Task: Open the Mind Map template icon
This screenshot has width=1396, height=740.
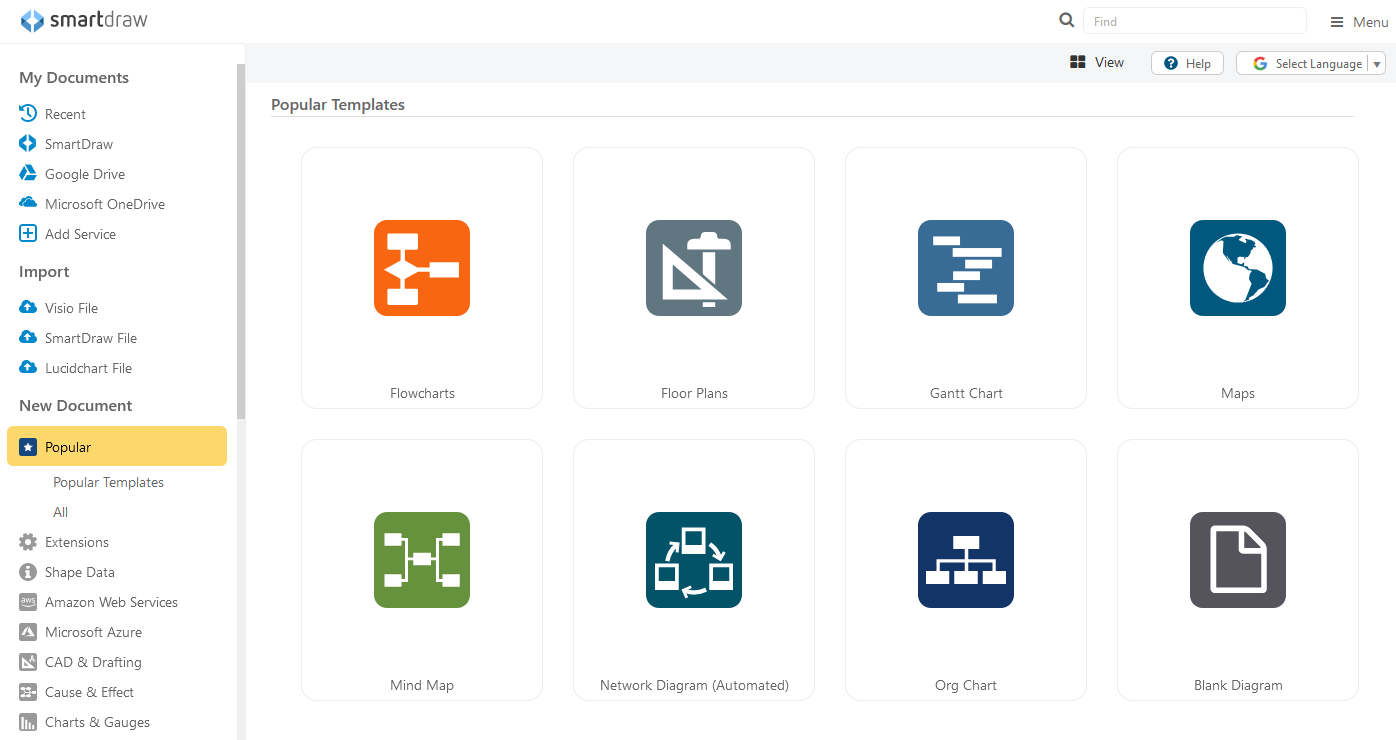Action: 421,560
